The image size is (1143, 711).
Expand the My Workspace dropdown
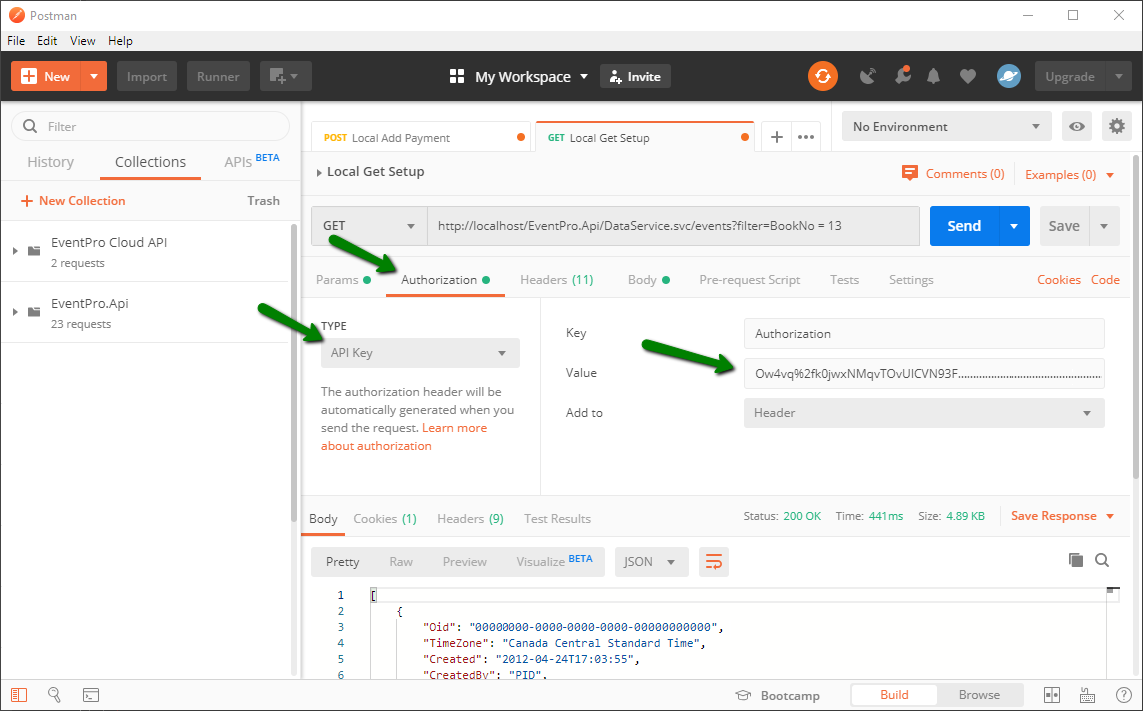point(584,77)
